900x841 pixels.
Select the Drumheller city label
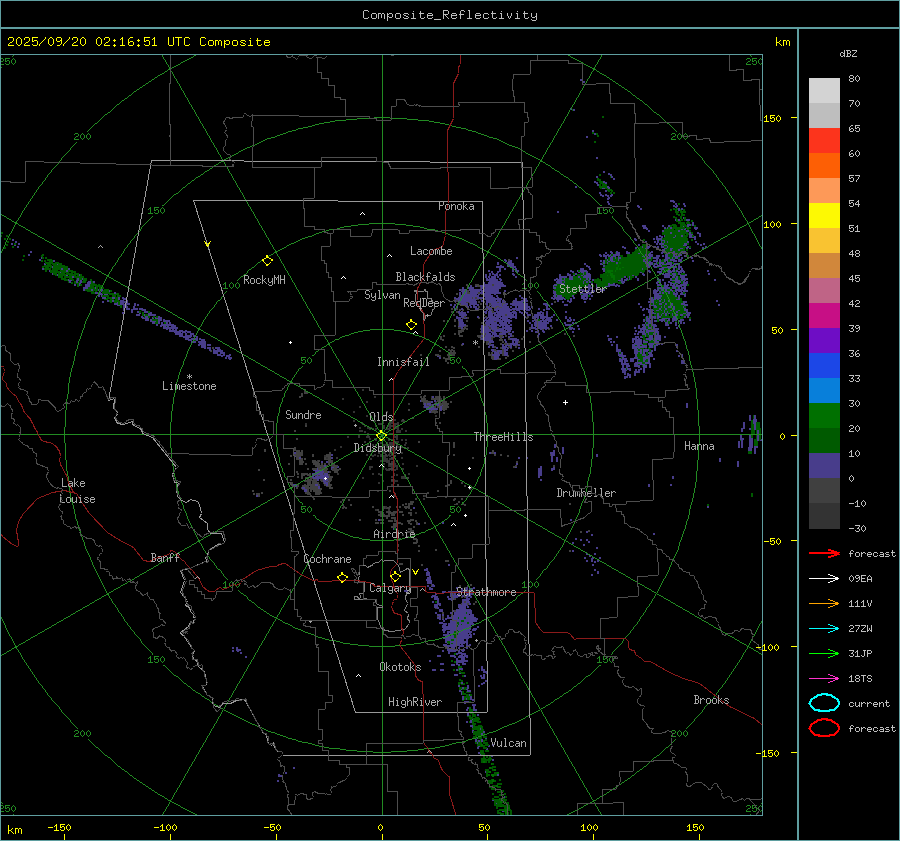point(586,493)
